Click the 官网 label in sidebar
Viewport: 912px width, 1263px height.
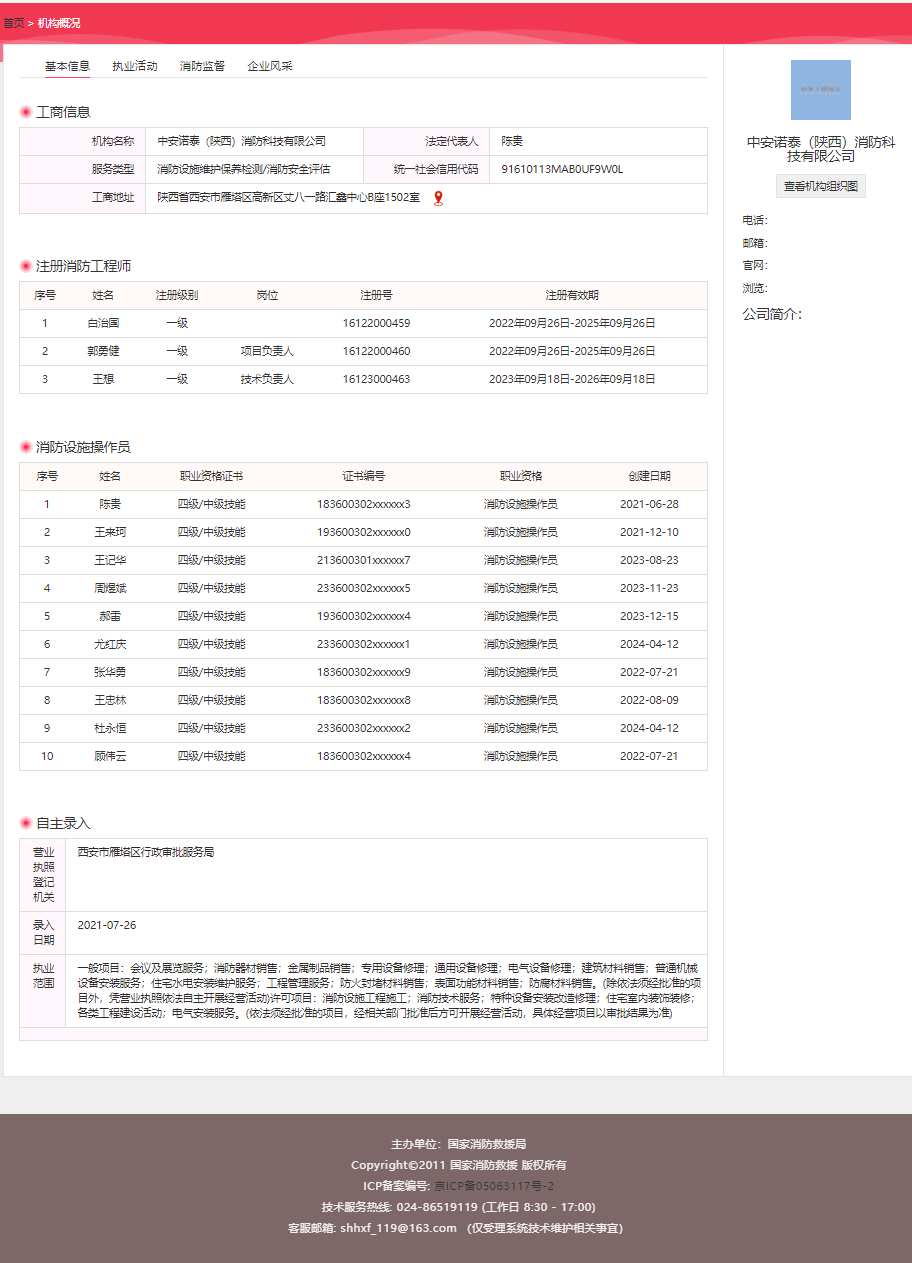[x=755, y=265]
